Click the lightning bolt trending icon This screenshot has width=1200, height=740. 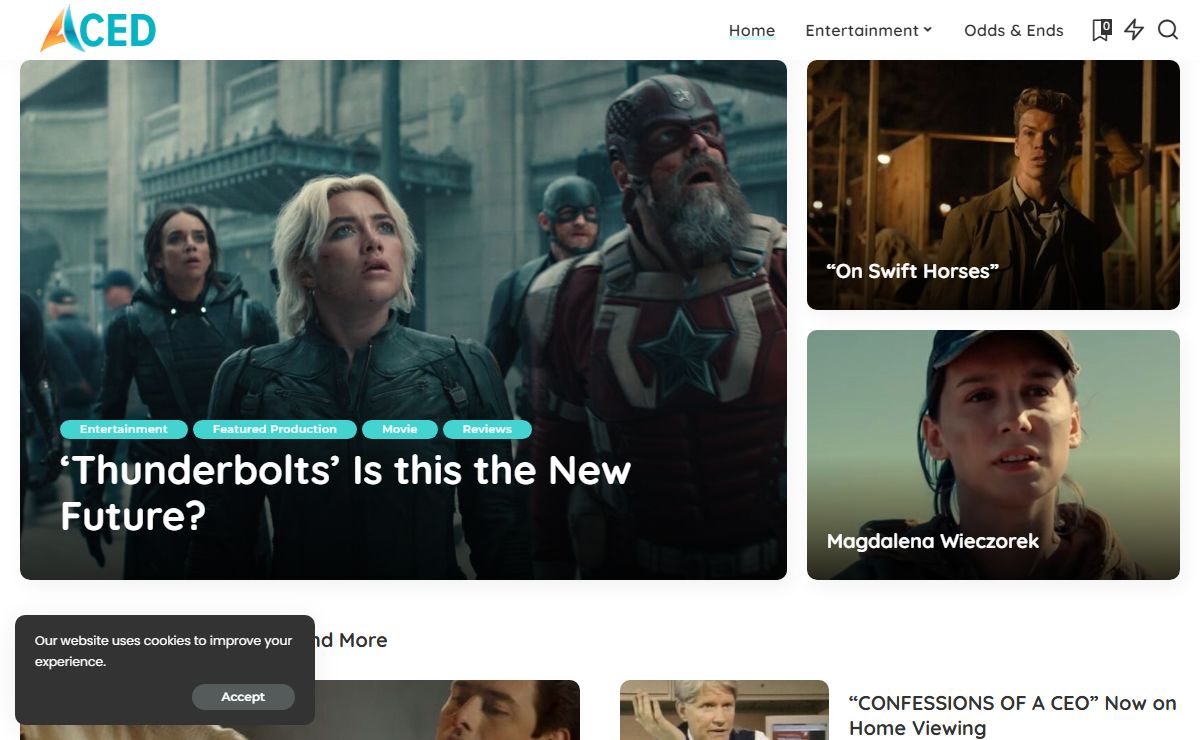tap(1134, 30)
